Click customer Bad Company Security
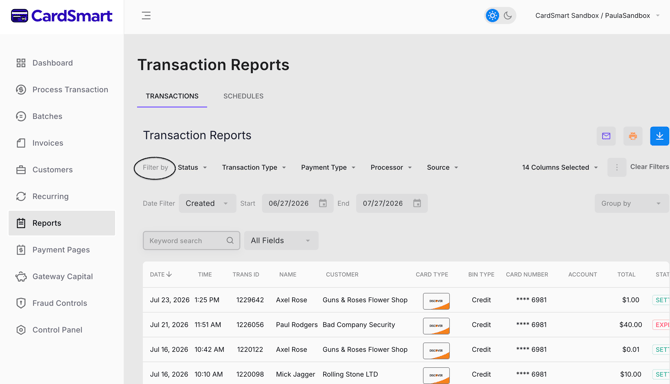This screenshot has width=670, height=384. [359, 325]
